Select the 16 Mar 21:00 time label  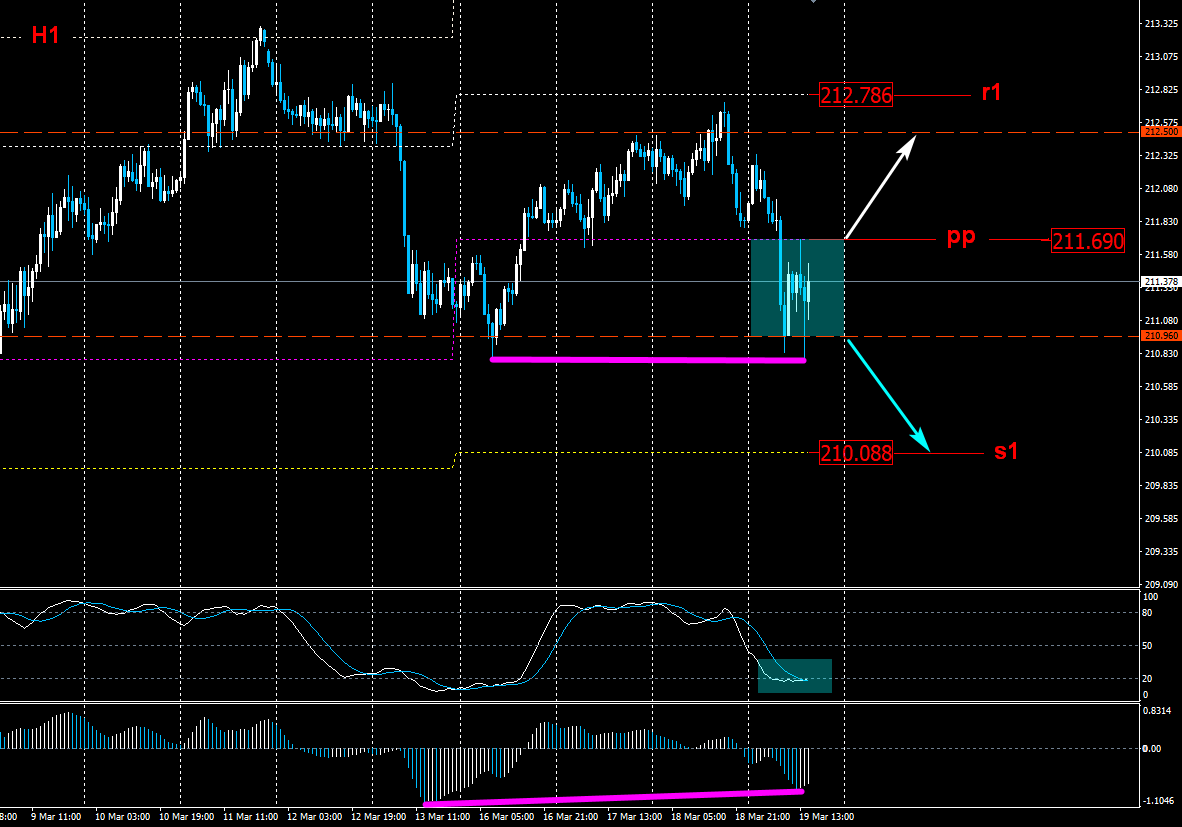571,816
